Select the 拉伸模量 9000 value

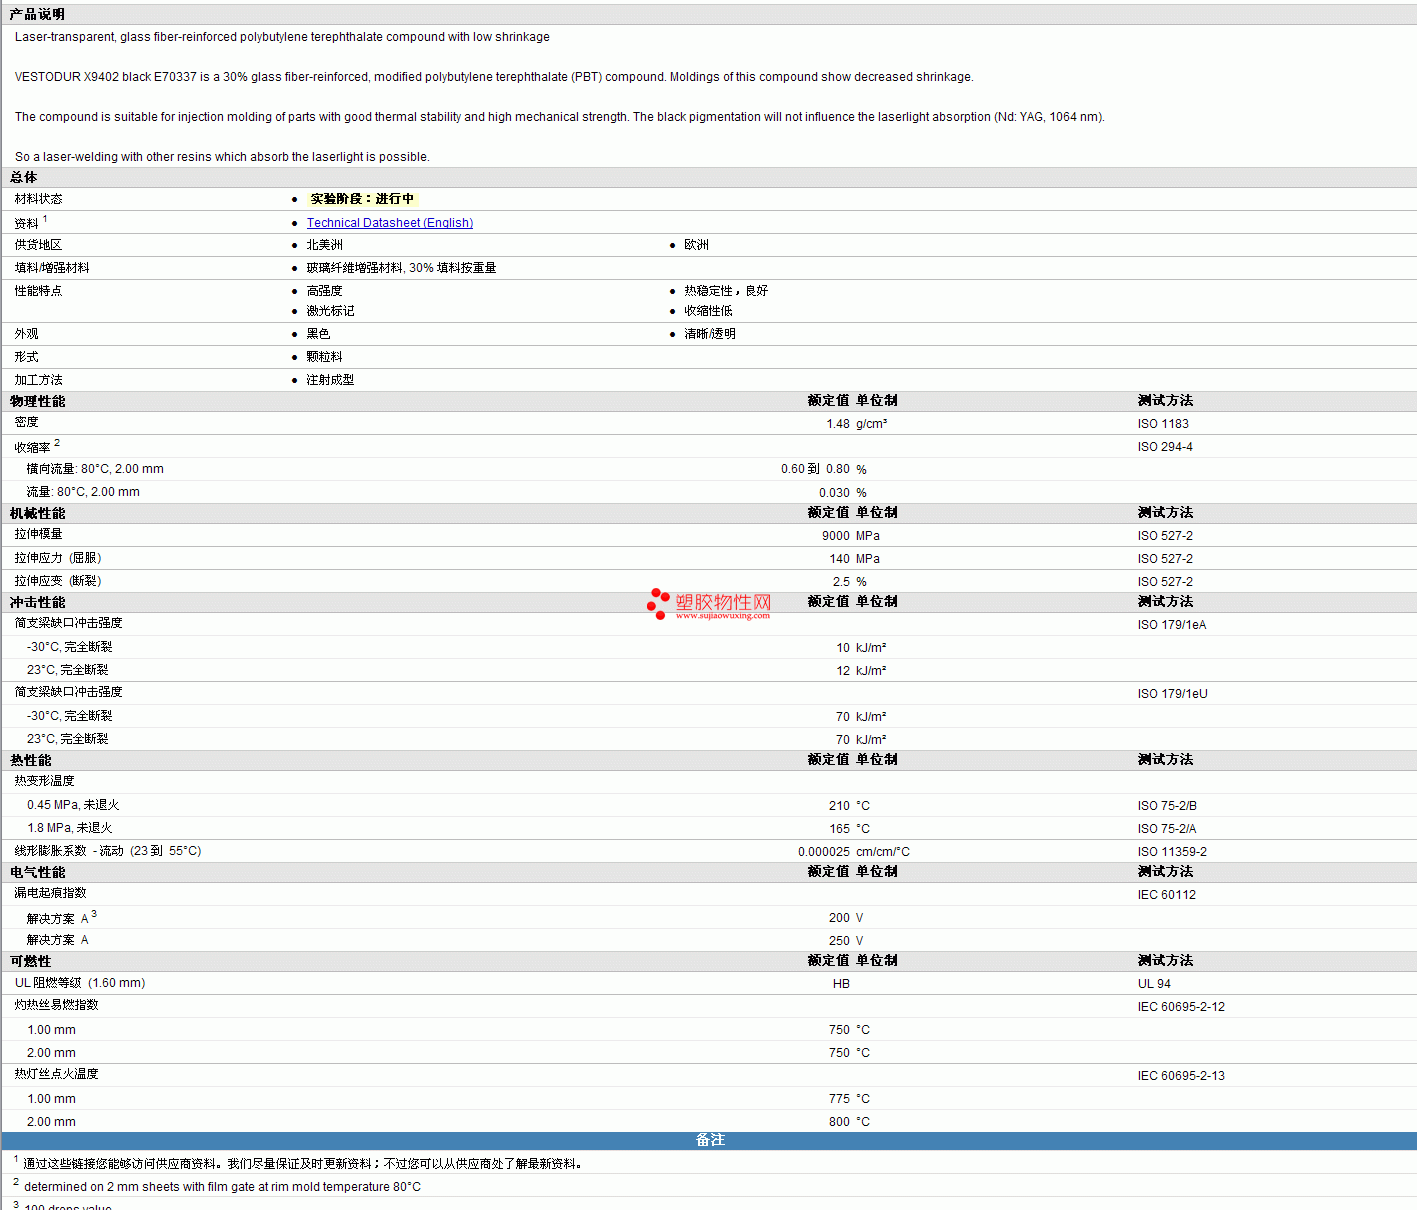pyautogui.click(x=835, y=536)
